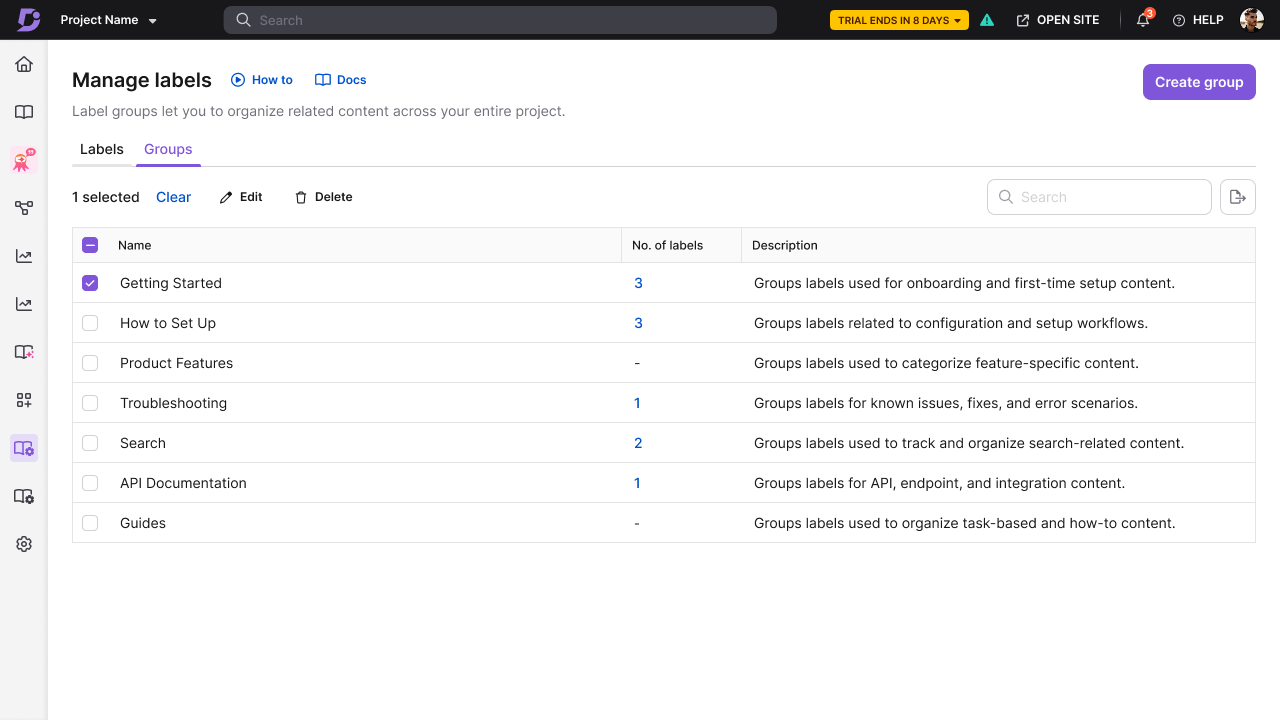Click the Delete trash icon

301,197
